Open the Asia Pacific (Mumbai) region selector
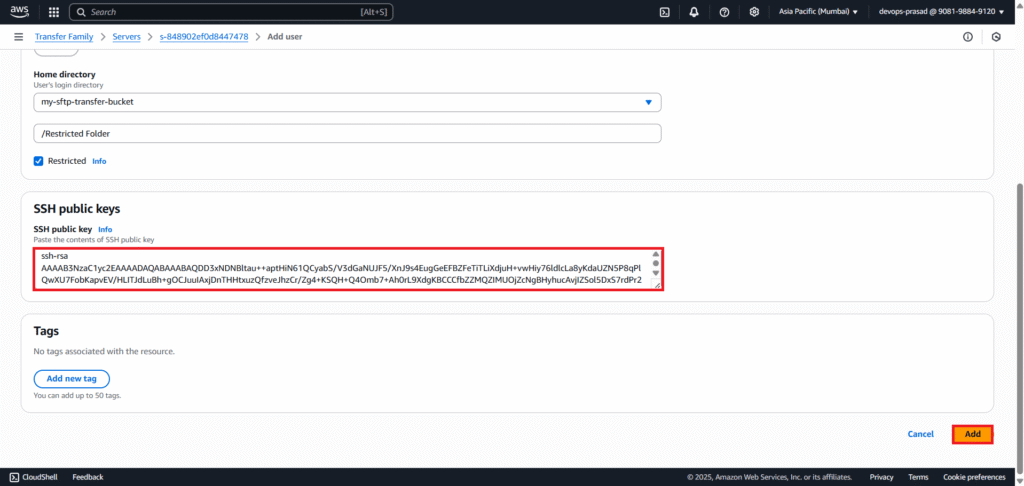Image resolution: width=1024 pixels, height=486 pixels. point(818,12)
